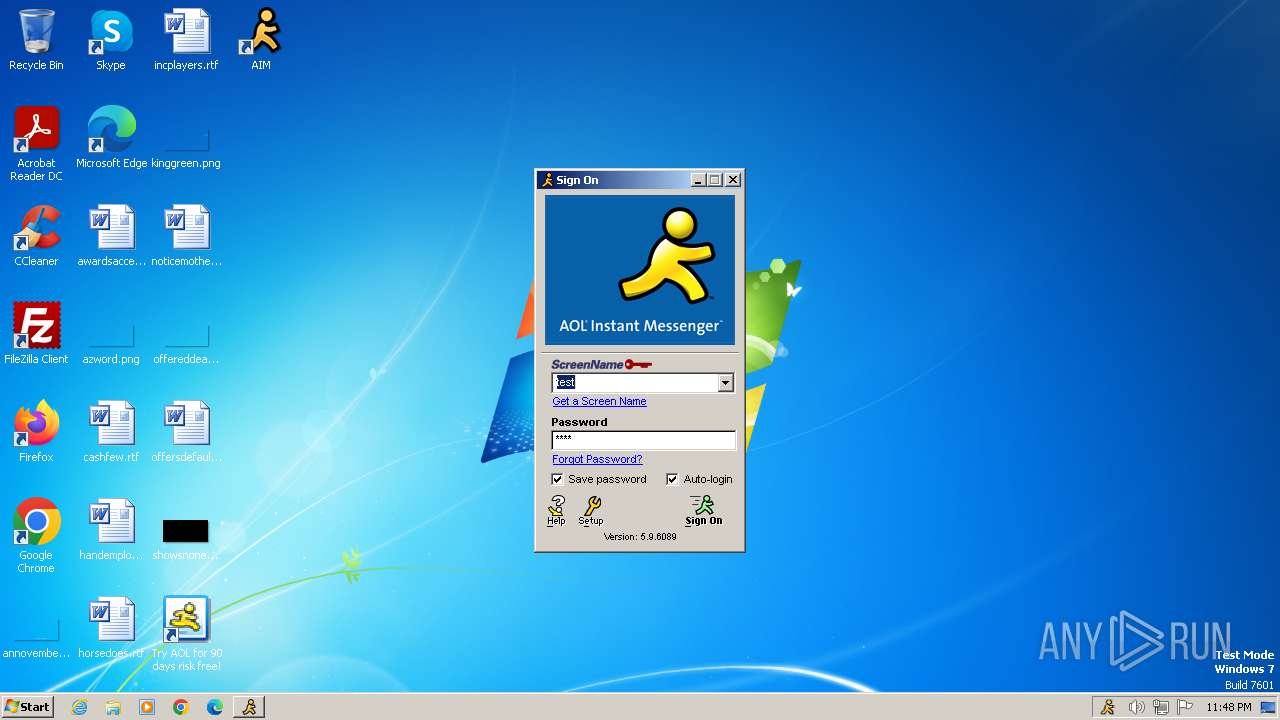This screenshot has height=720, width=1280.
Task: Select the azword.png file icon
Action: (111, 342)
